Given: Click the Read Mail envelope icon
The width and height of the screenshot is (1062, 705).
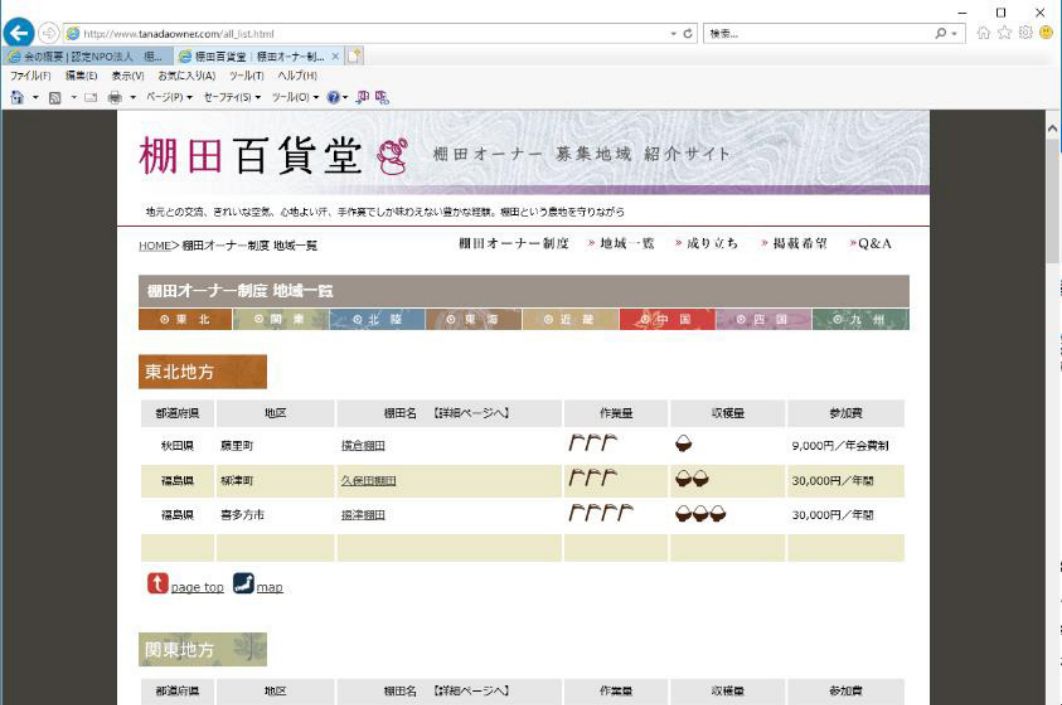Looking at the screenshot, I should (91, 98).
